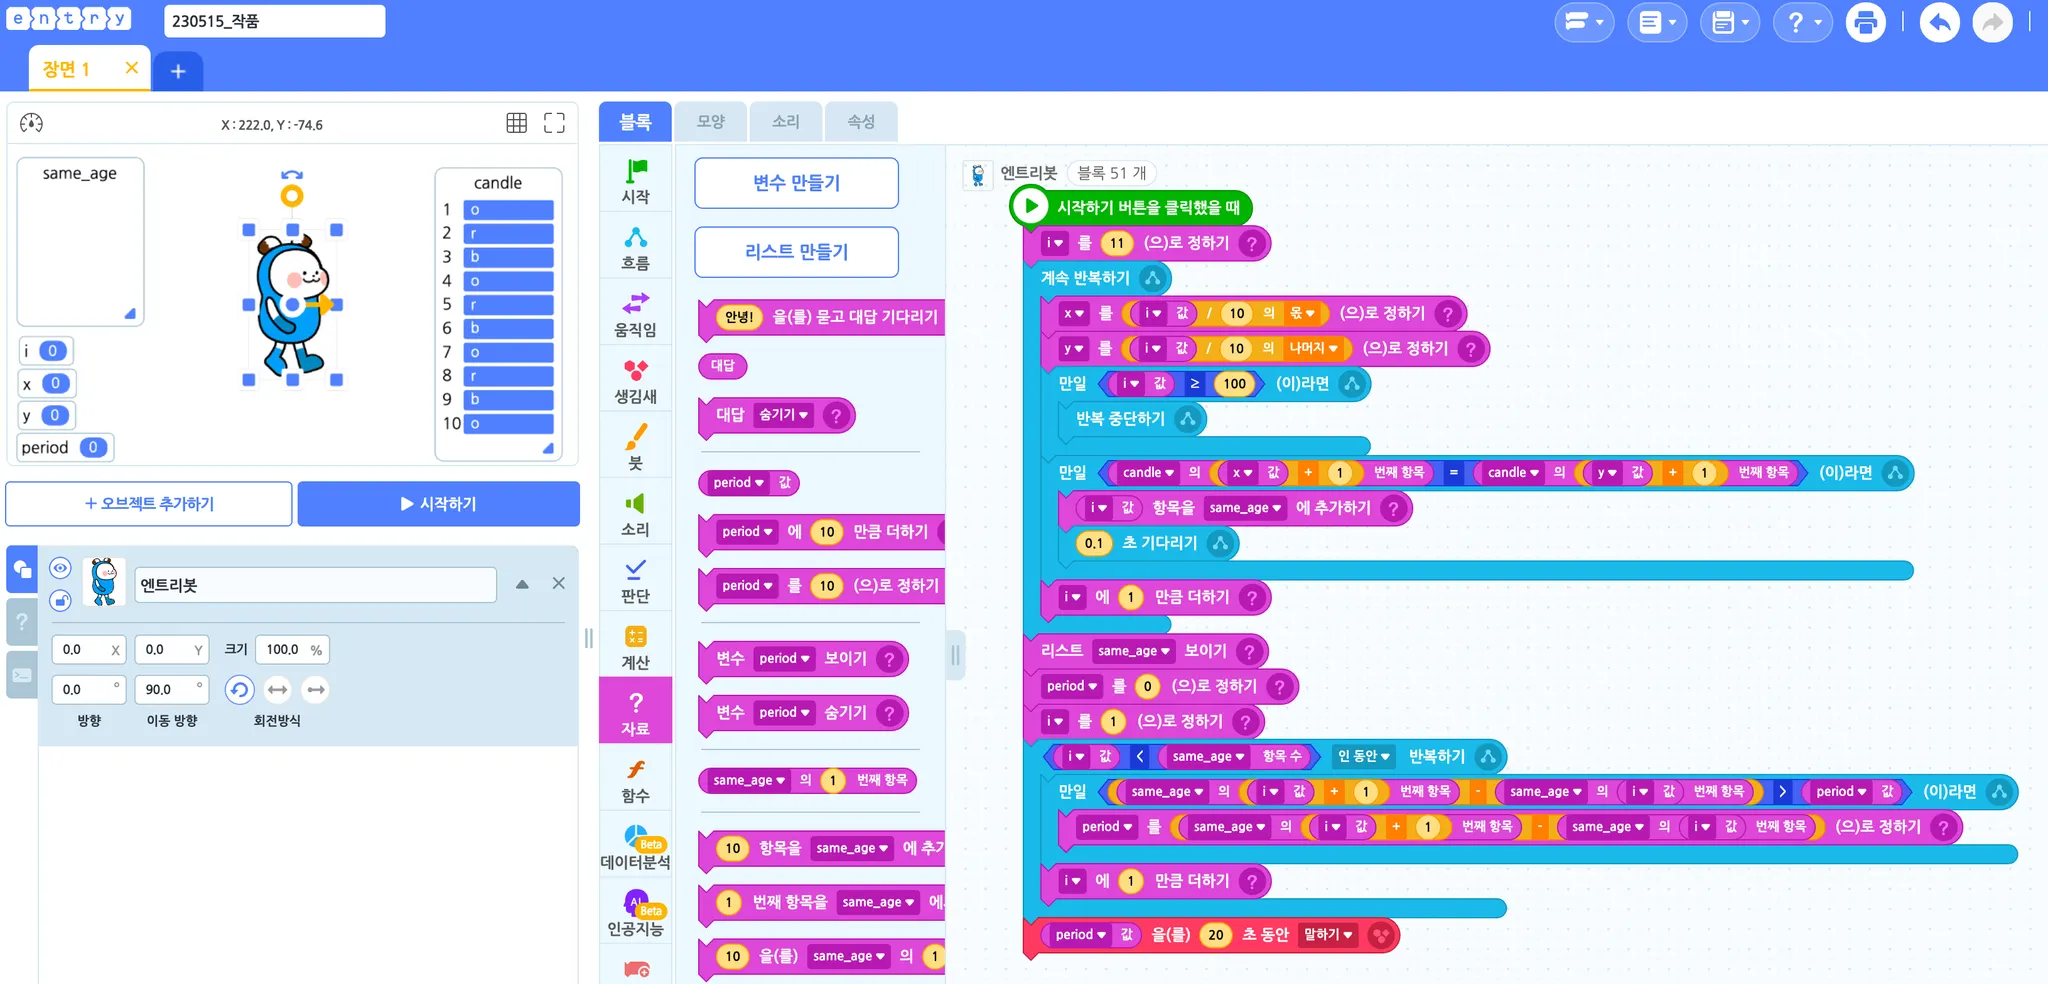Open the help menu dropdown
The height and width of the screenshot is (984, 2048).
coord(1803,22)
